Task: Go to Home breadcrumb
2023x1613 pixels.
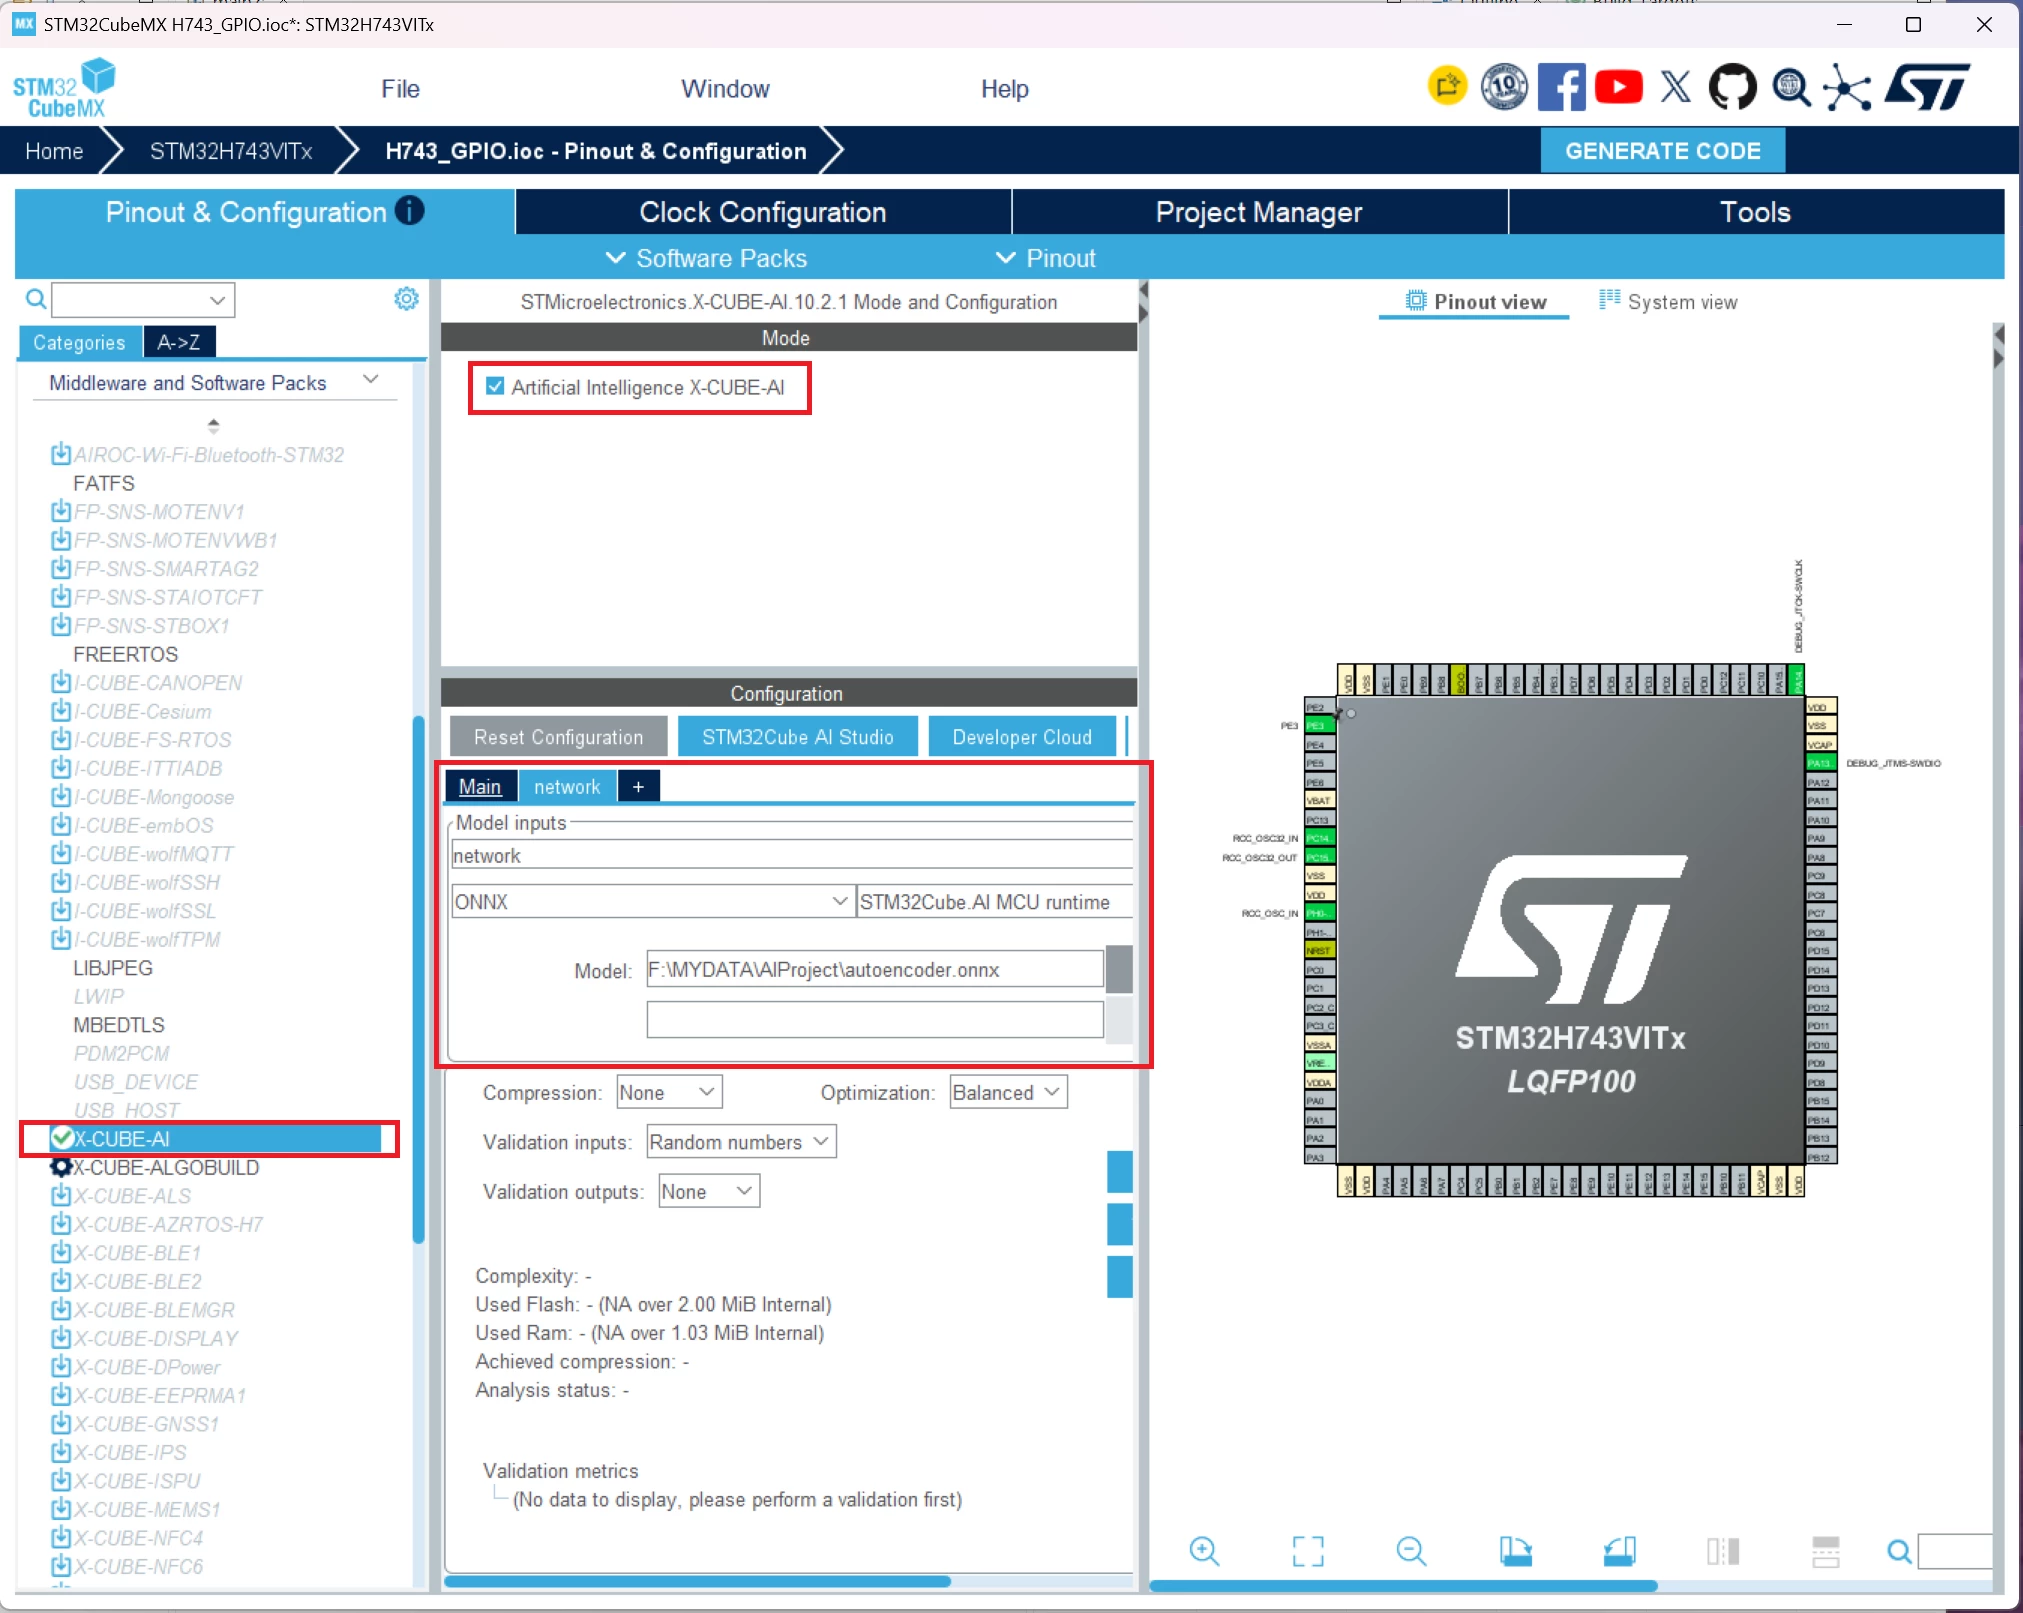Action: click(x=54, y=151)
